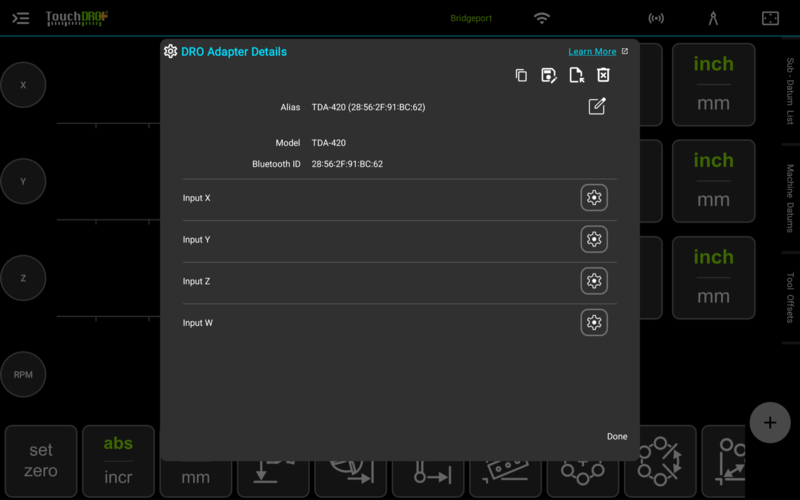Tap the set zero button
This screenshot has height=500, width=800.
tap(41, 461)
